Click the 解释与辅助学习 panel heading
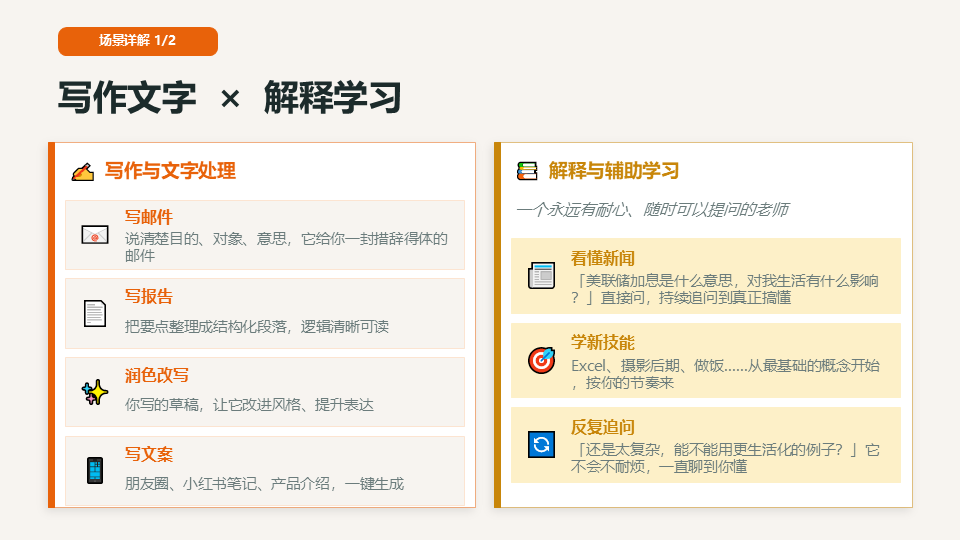The width and height of the screenshot is (960, 540). coord(614,171)
